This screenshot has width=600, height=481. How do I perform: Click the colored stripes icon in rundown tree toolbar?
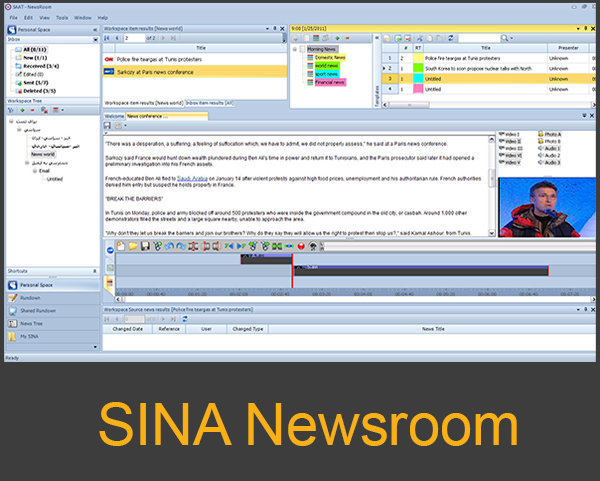click(x=316, y=38)
